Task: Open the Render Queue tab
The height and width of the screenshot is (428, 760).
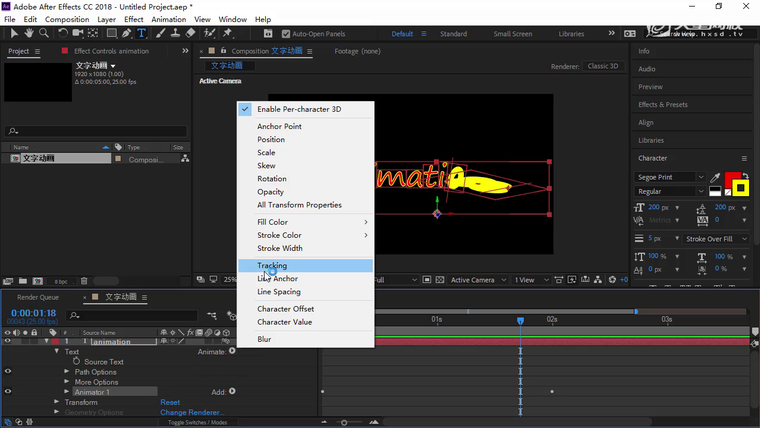Action: coord(38,297)
